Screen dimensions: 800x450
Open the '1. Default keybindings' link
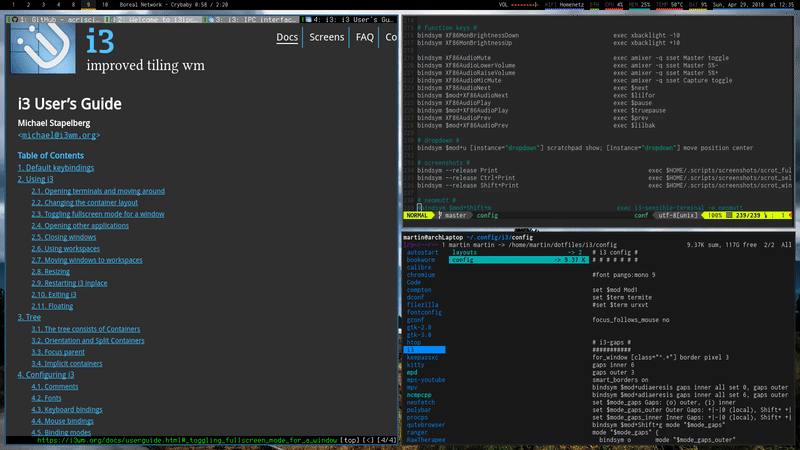click(x=56, y=168)
